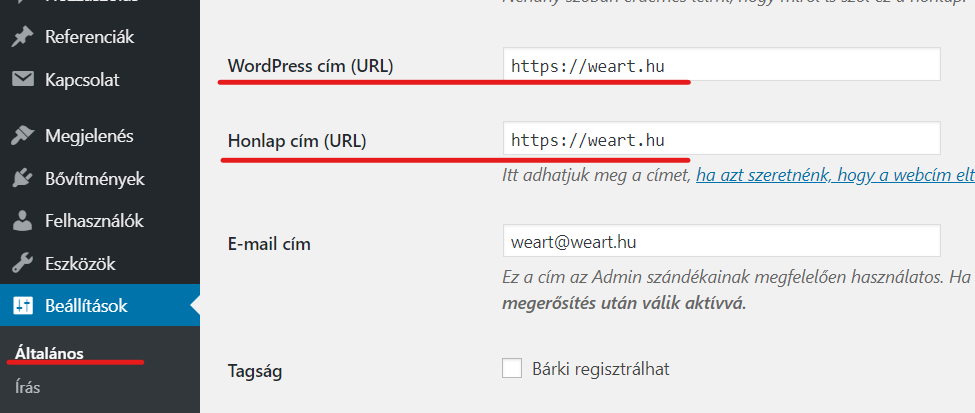
Task: Focus the Honlap cím URL field
Action: coord(721,139)
